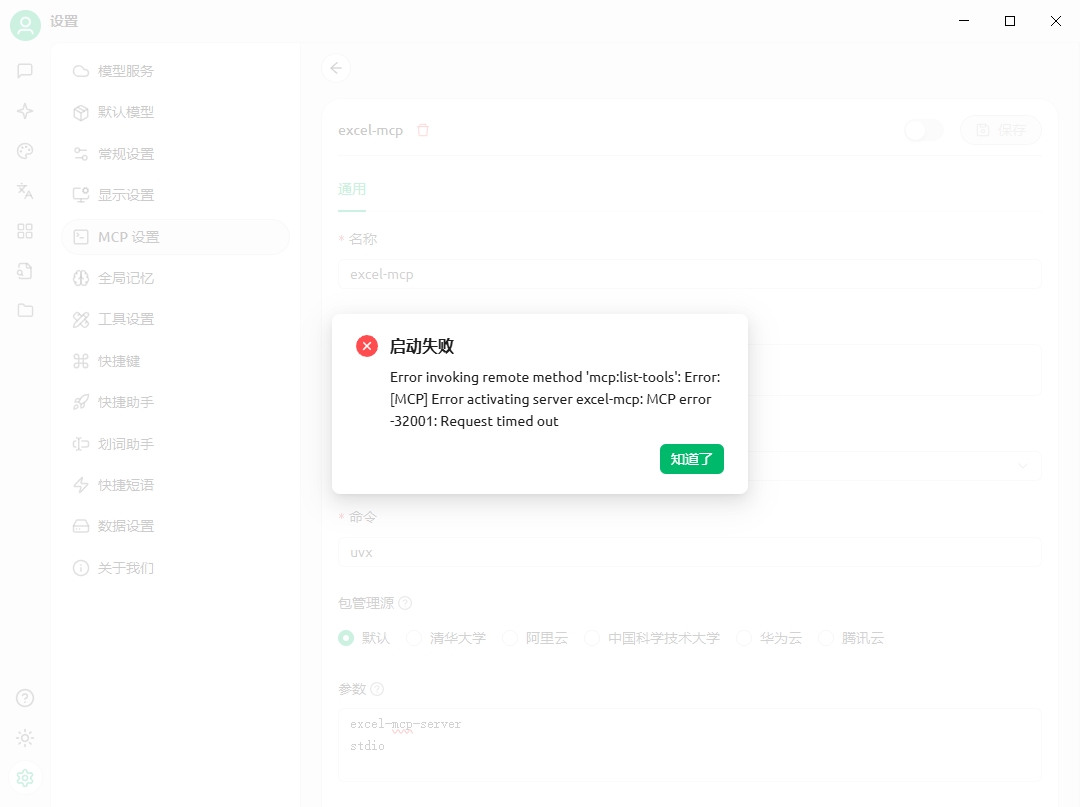Open the knowledge base sidebar icon
The height and width of the screenshot is (807, 1080).
pos(25,271)
